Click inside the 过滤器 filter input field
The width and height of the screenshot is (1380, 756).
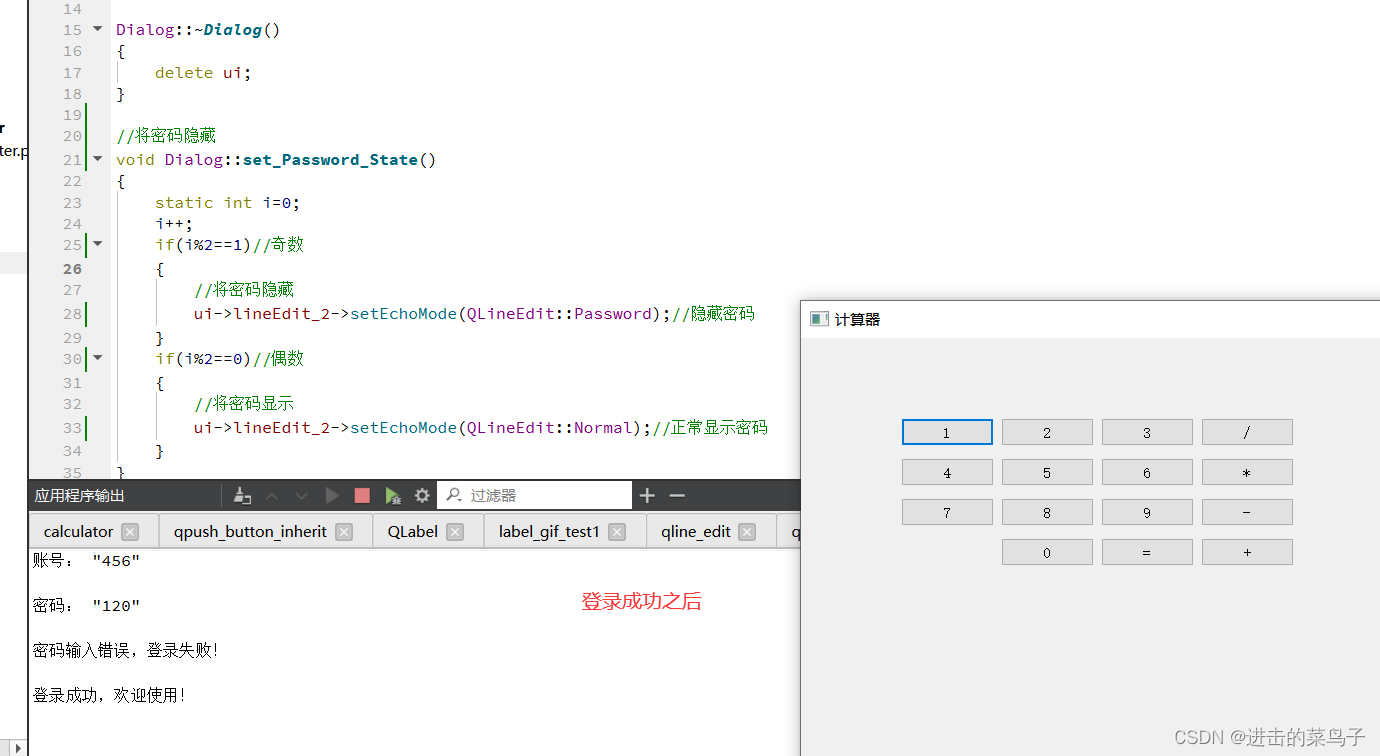(x=550, y=494)
